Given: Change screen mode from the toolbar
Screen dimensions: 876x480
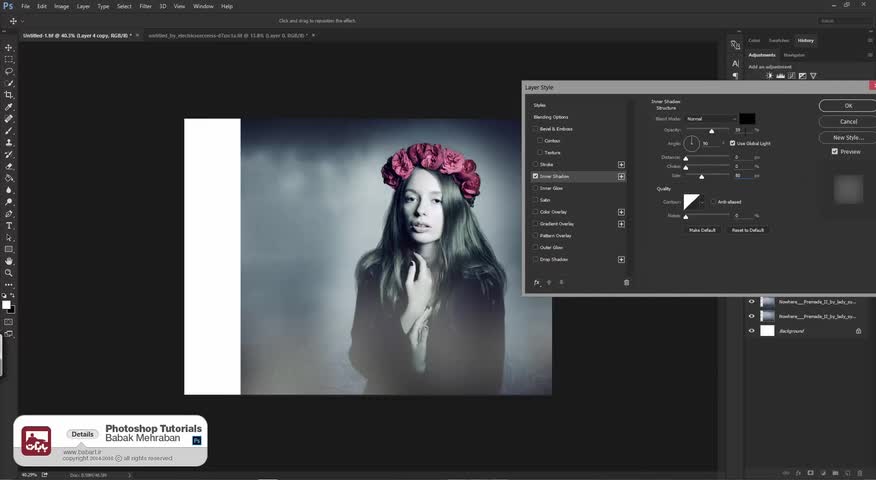Looking at the screenshot, I should tap(9, 334).
